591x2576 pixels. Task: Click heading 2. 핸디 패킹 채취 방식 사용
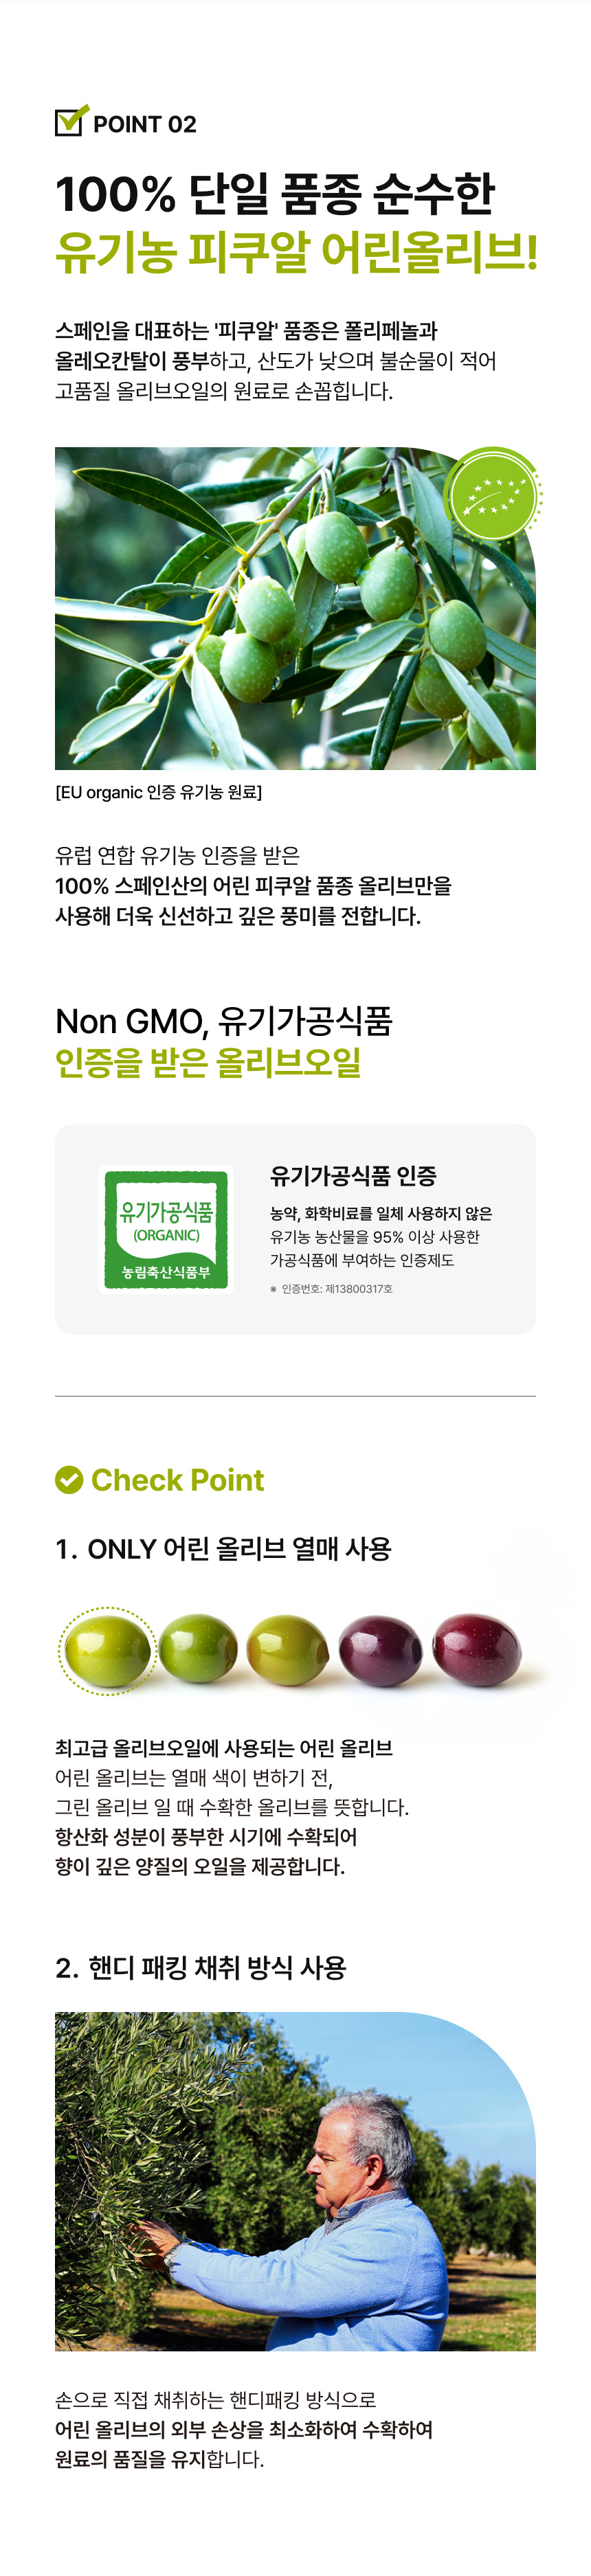tap(201, 1967)
